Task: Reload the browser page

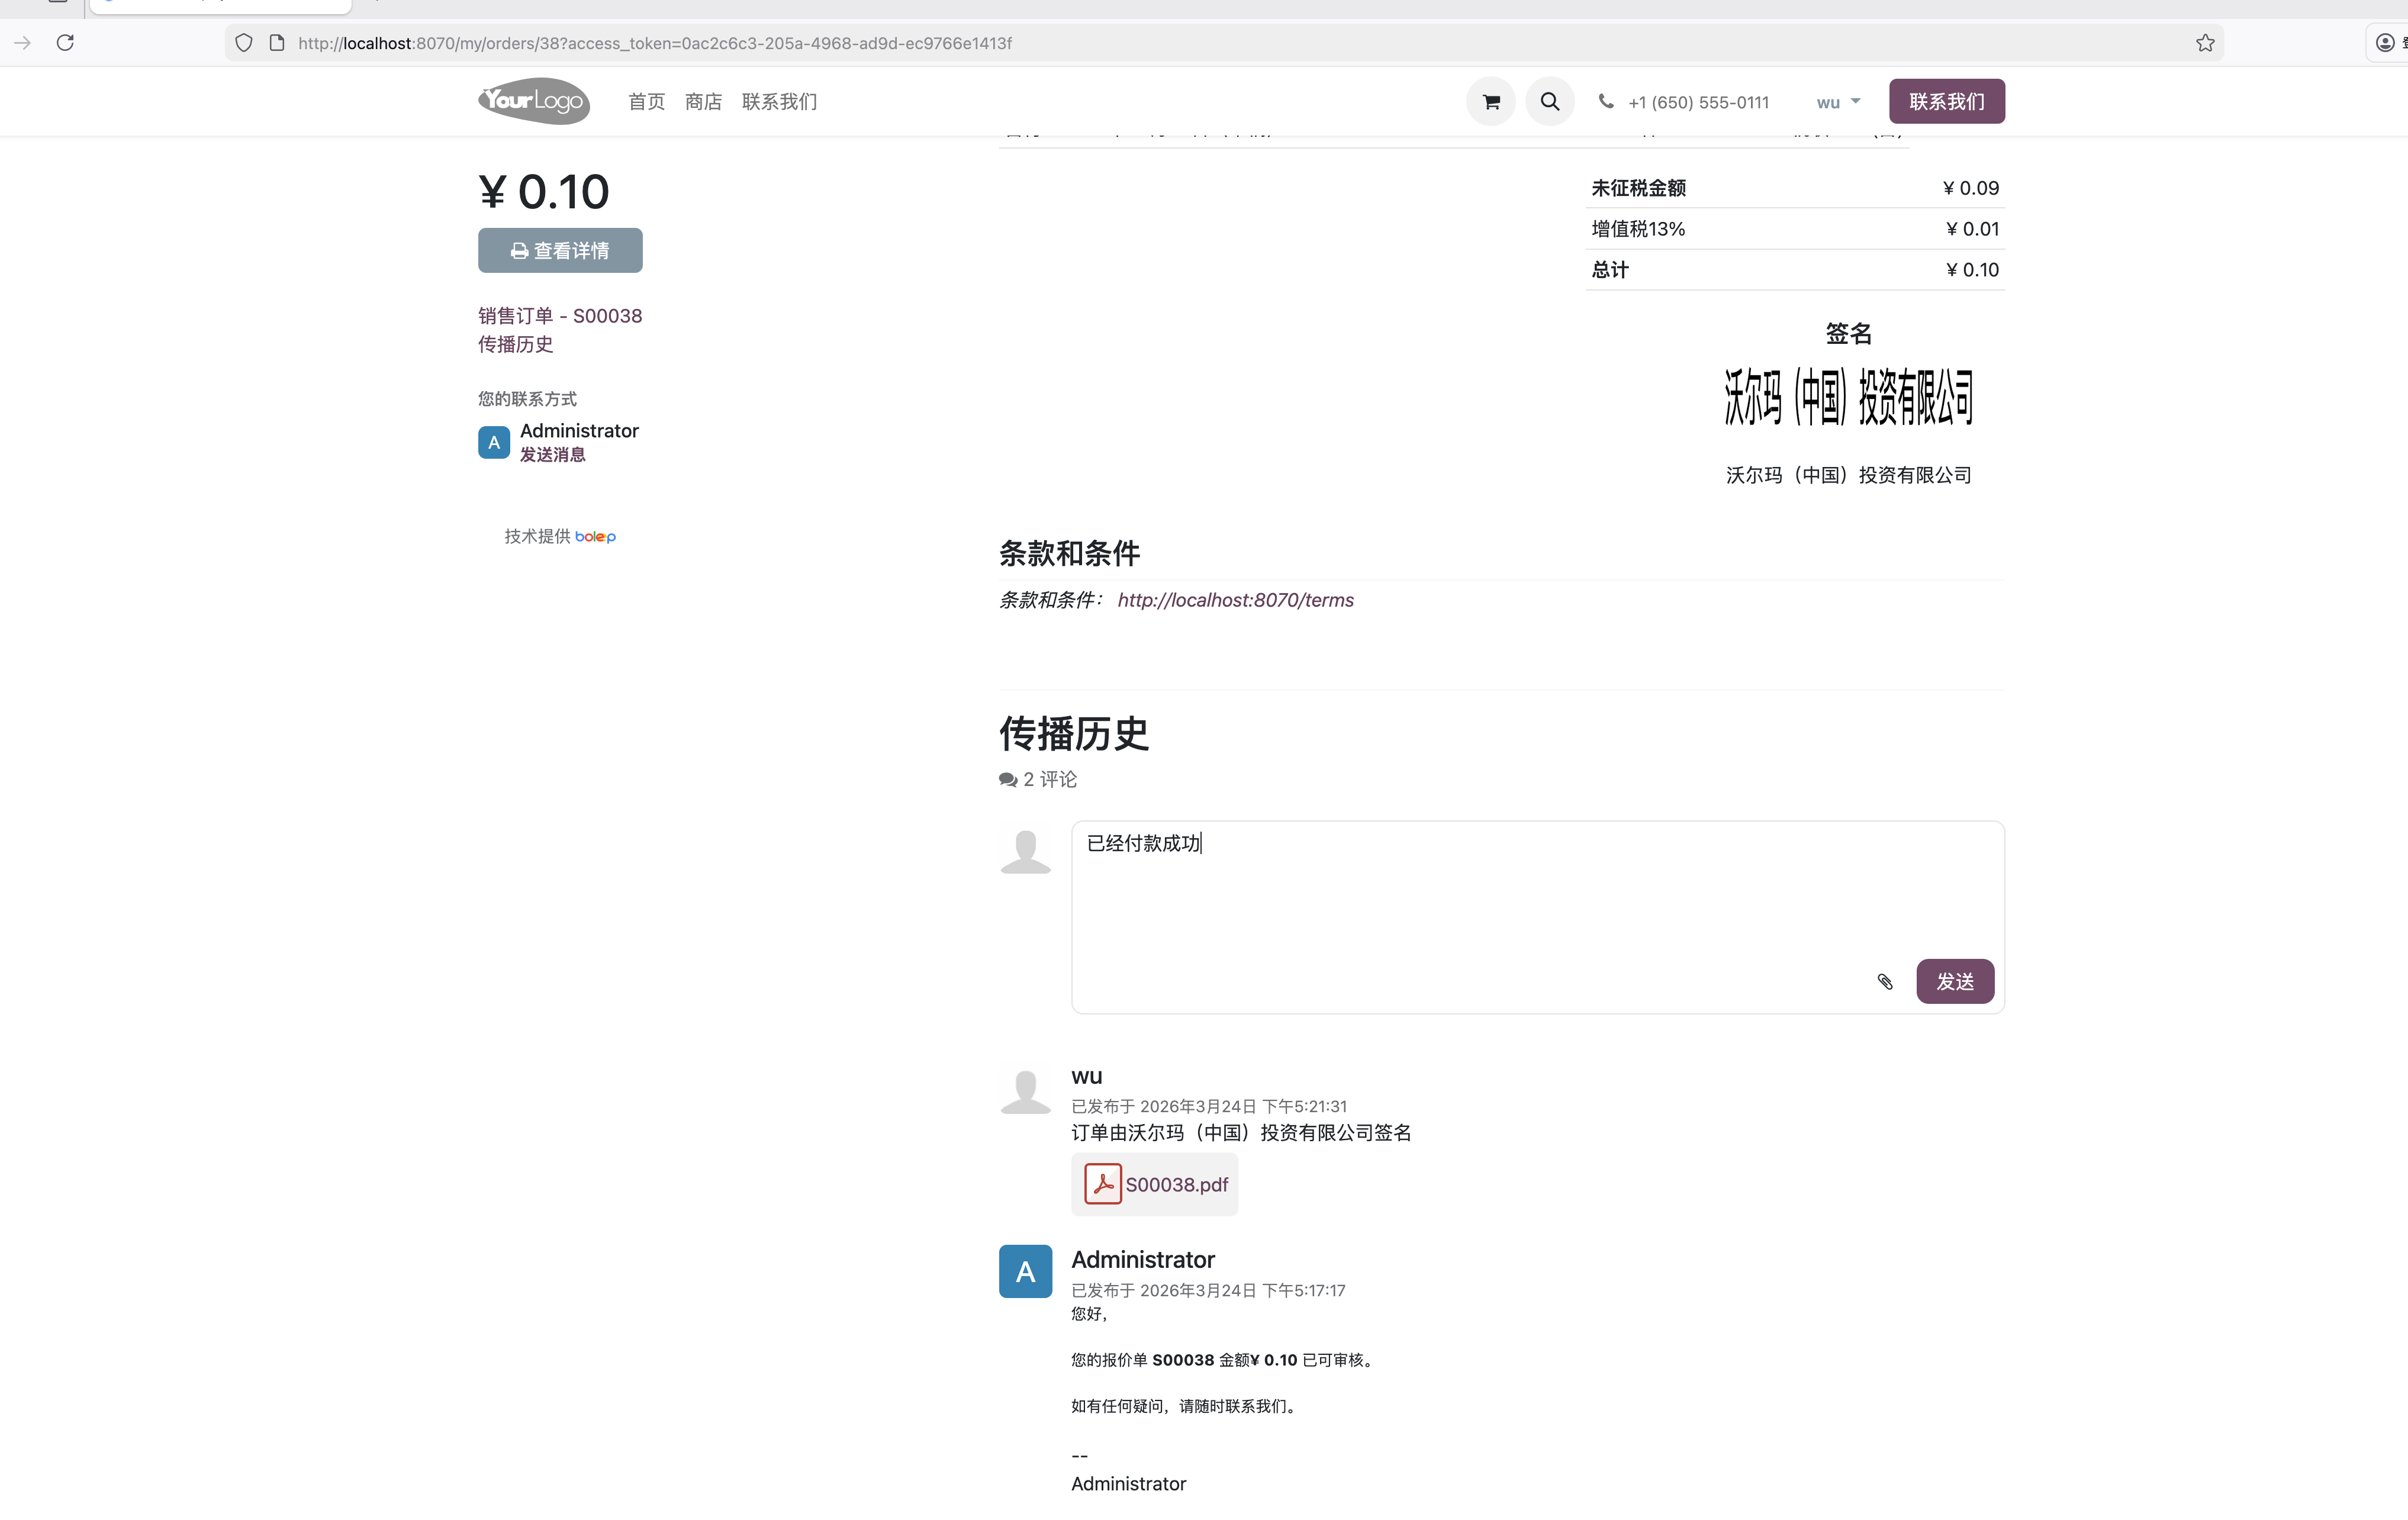Action: coord(65,43)
